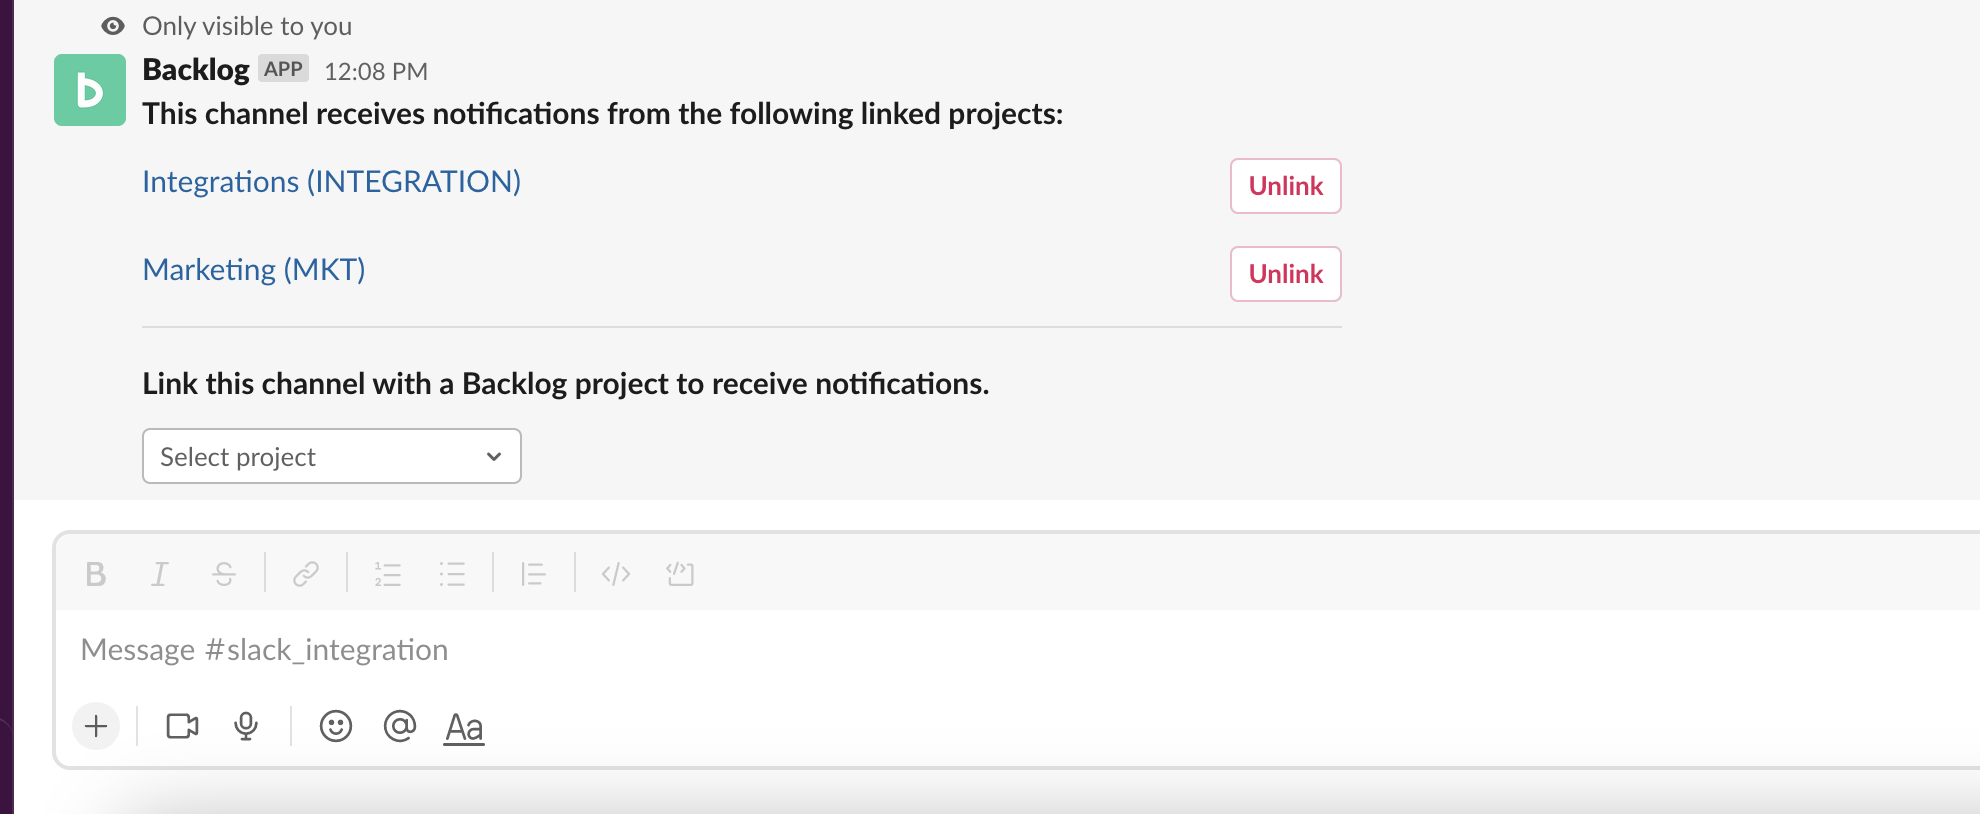
Task: Mention someone with the @ icon
Action: (x=400, y=727)
